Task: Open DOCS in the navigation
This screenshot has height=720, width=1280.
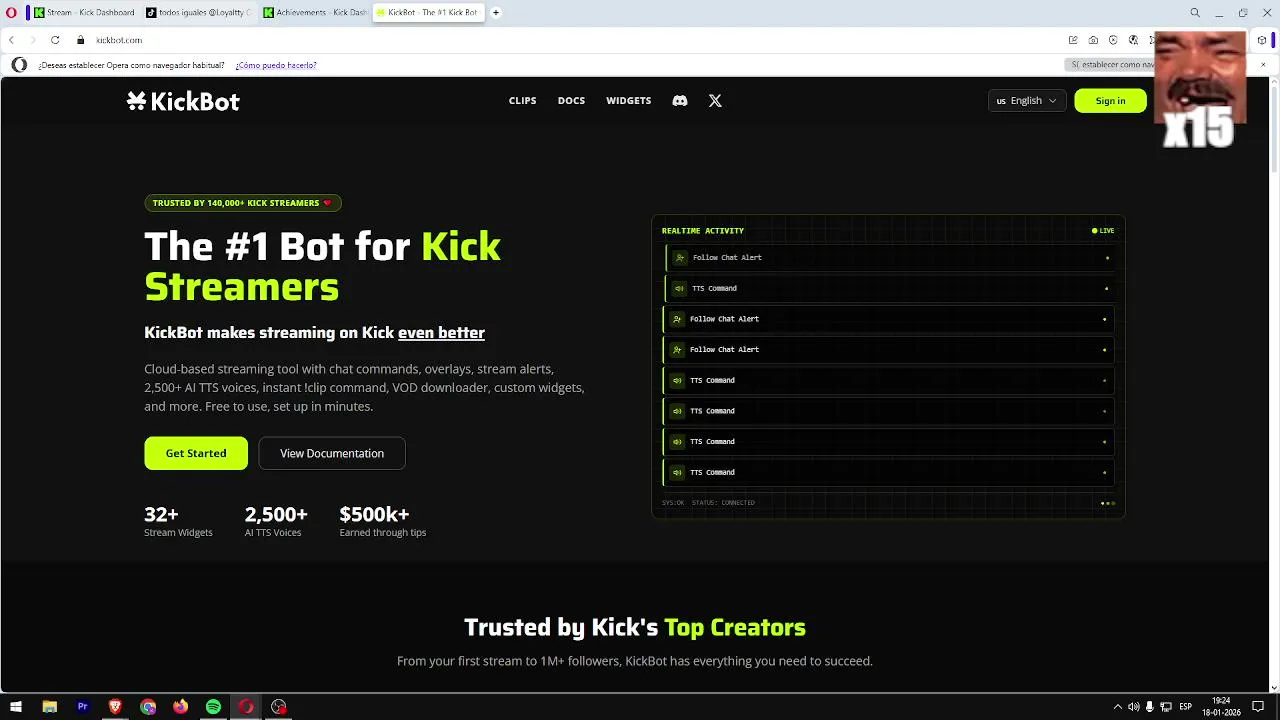Action: coord(571,101)
